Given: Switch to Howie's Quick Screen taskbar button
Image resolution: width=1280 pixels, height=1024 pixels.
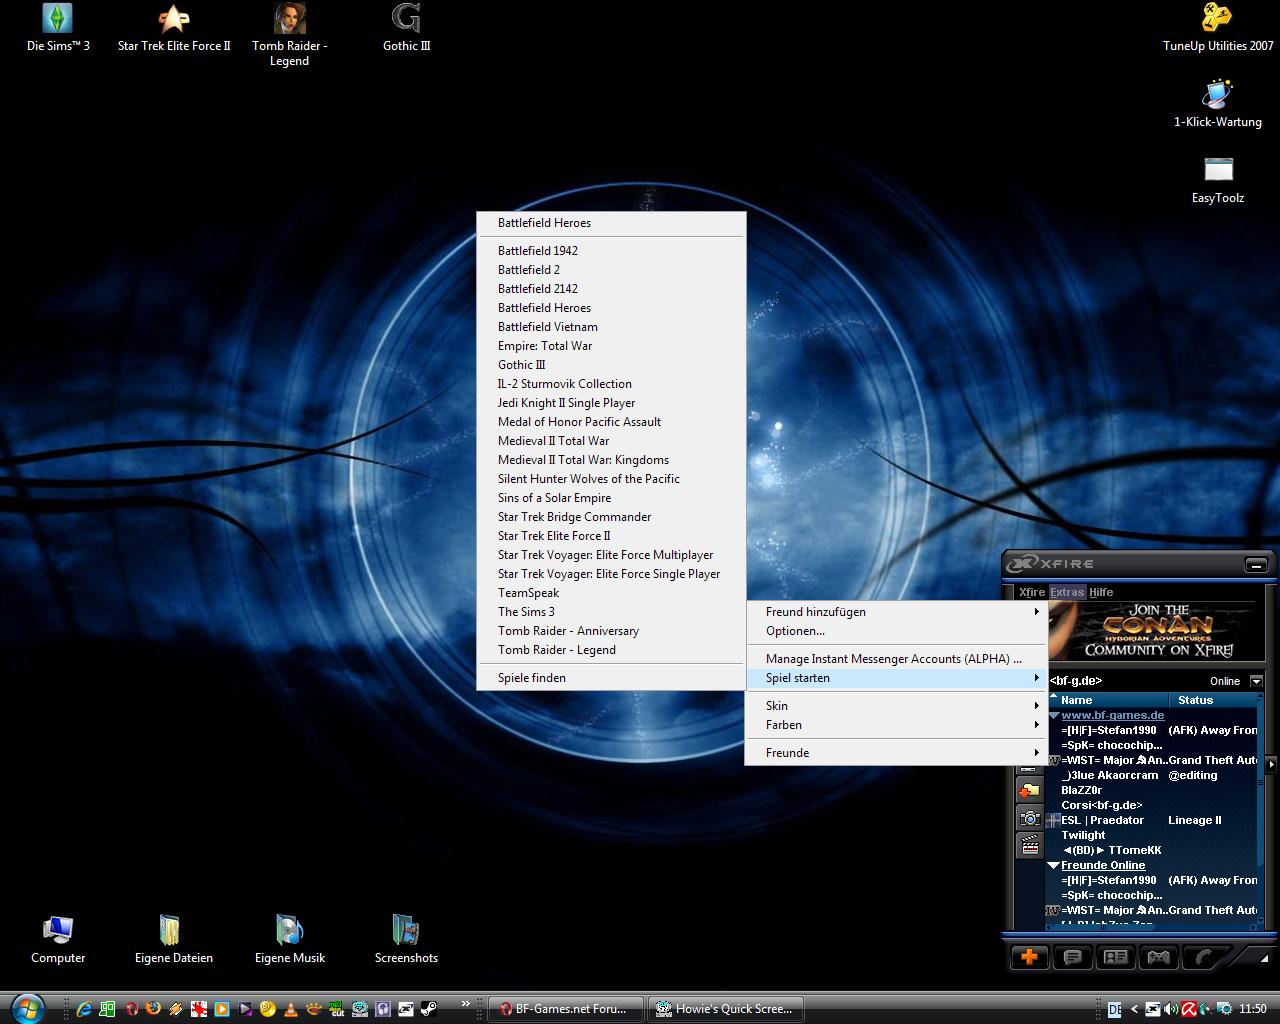Looking at the screenshot, I should [x=727, y=1009].
